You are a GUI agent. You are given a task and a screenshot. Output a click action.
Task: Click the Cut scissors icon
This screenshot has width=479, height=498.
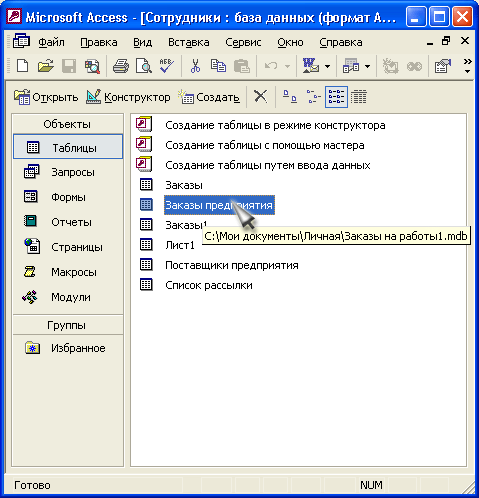coord(195,66)
